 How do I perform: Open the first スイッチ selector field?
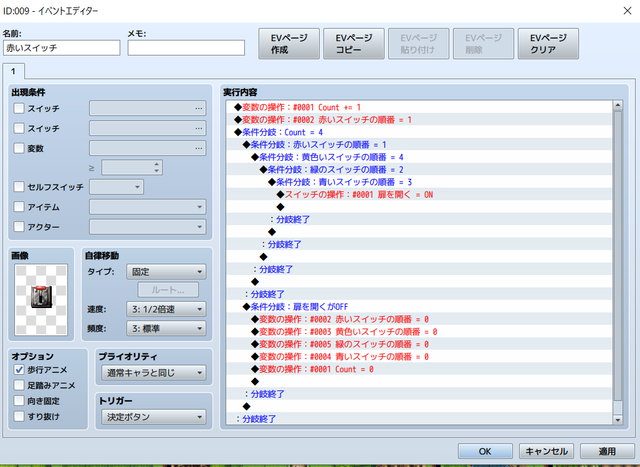[x=148, y=108]
